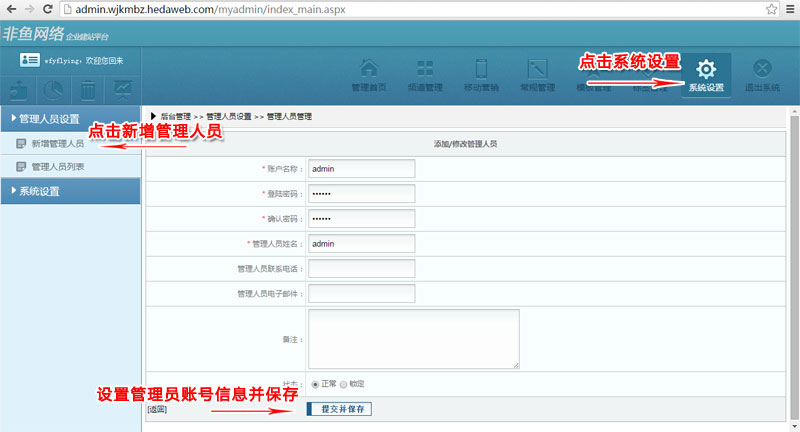
Task: Click the [返回] link
Action: coord(156,409)
